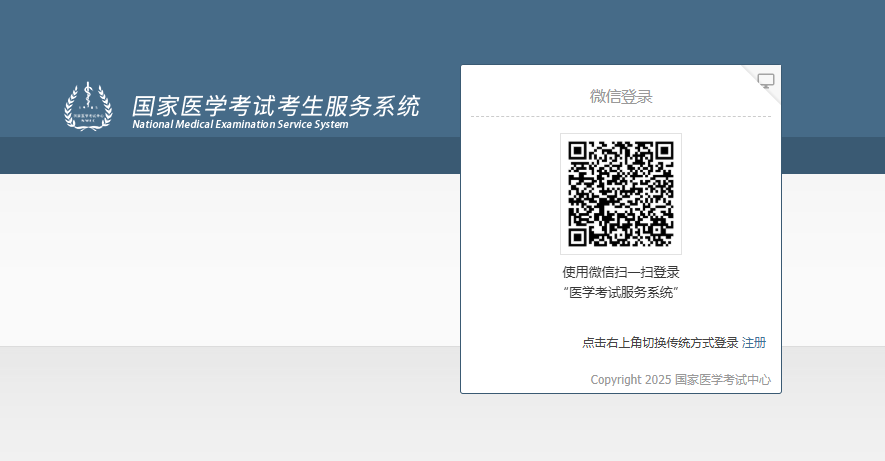Switch to traditional login via monitor icon

766,81
